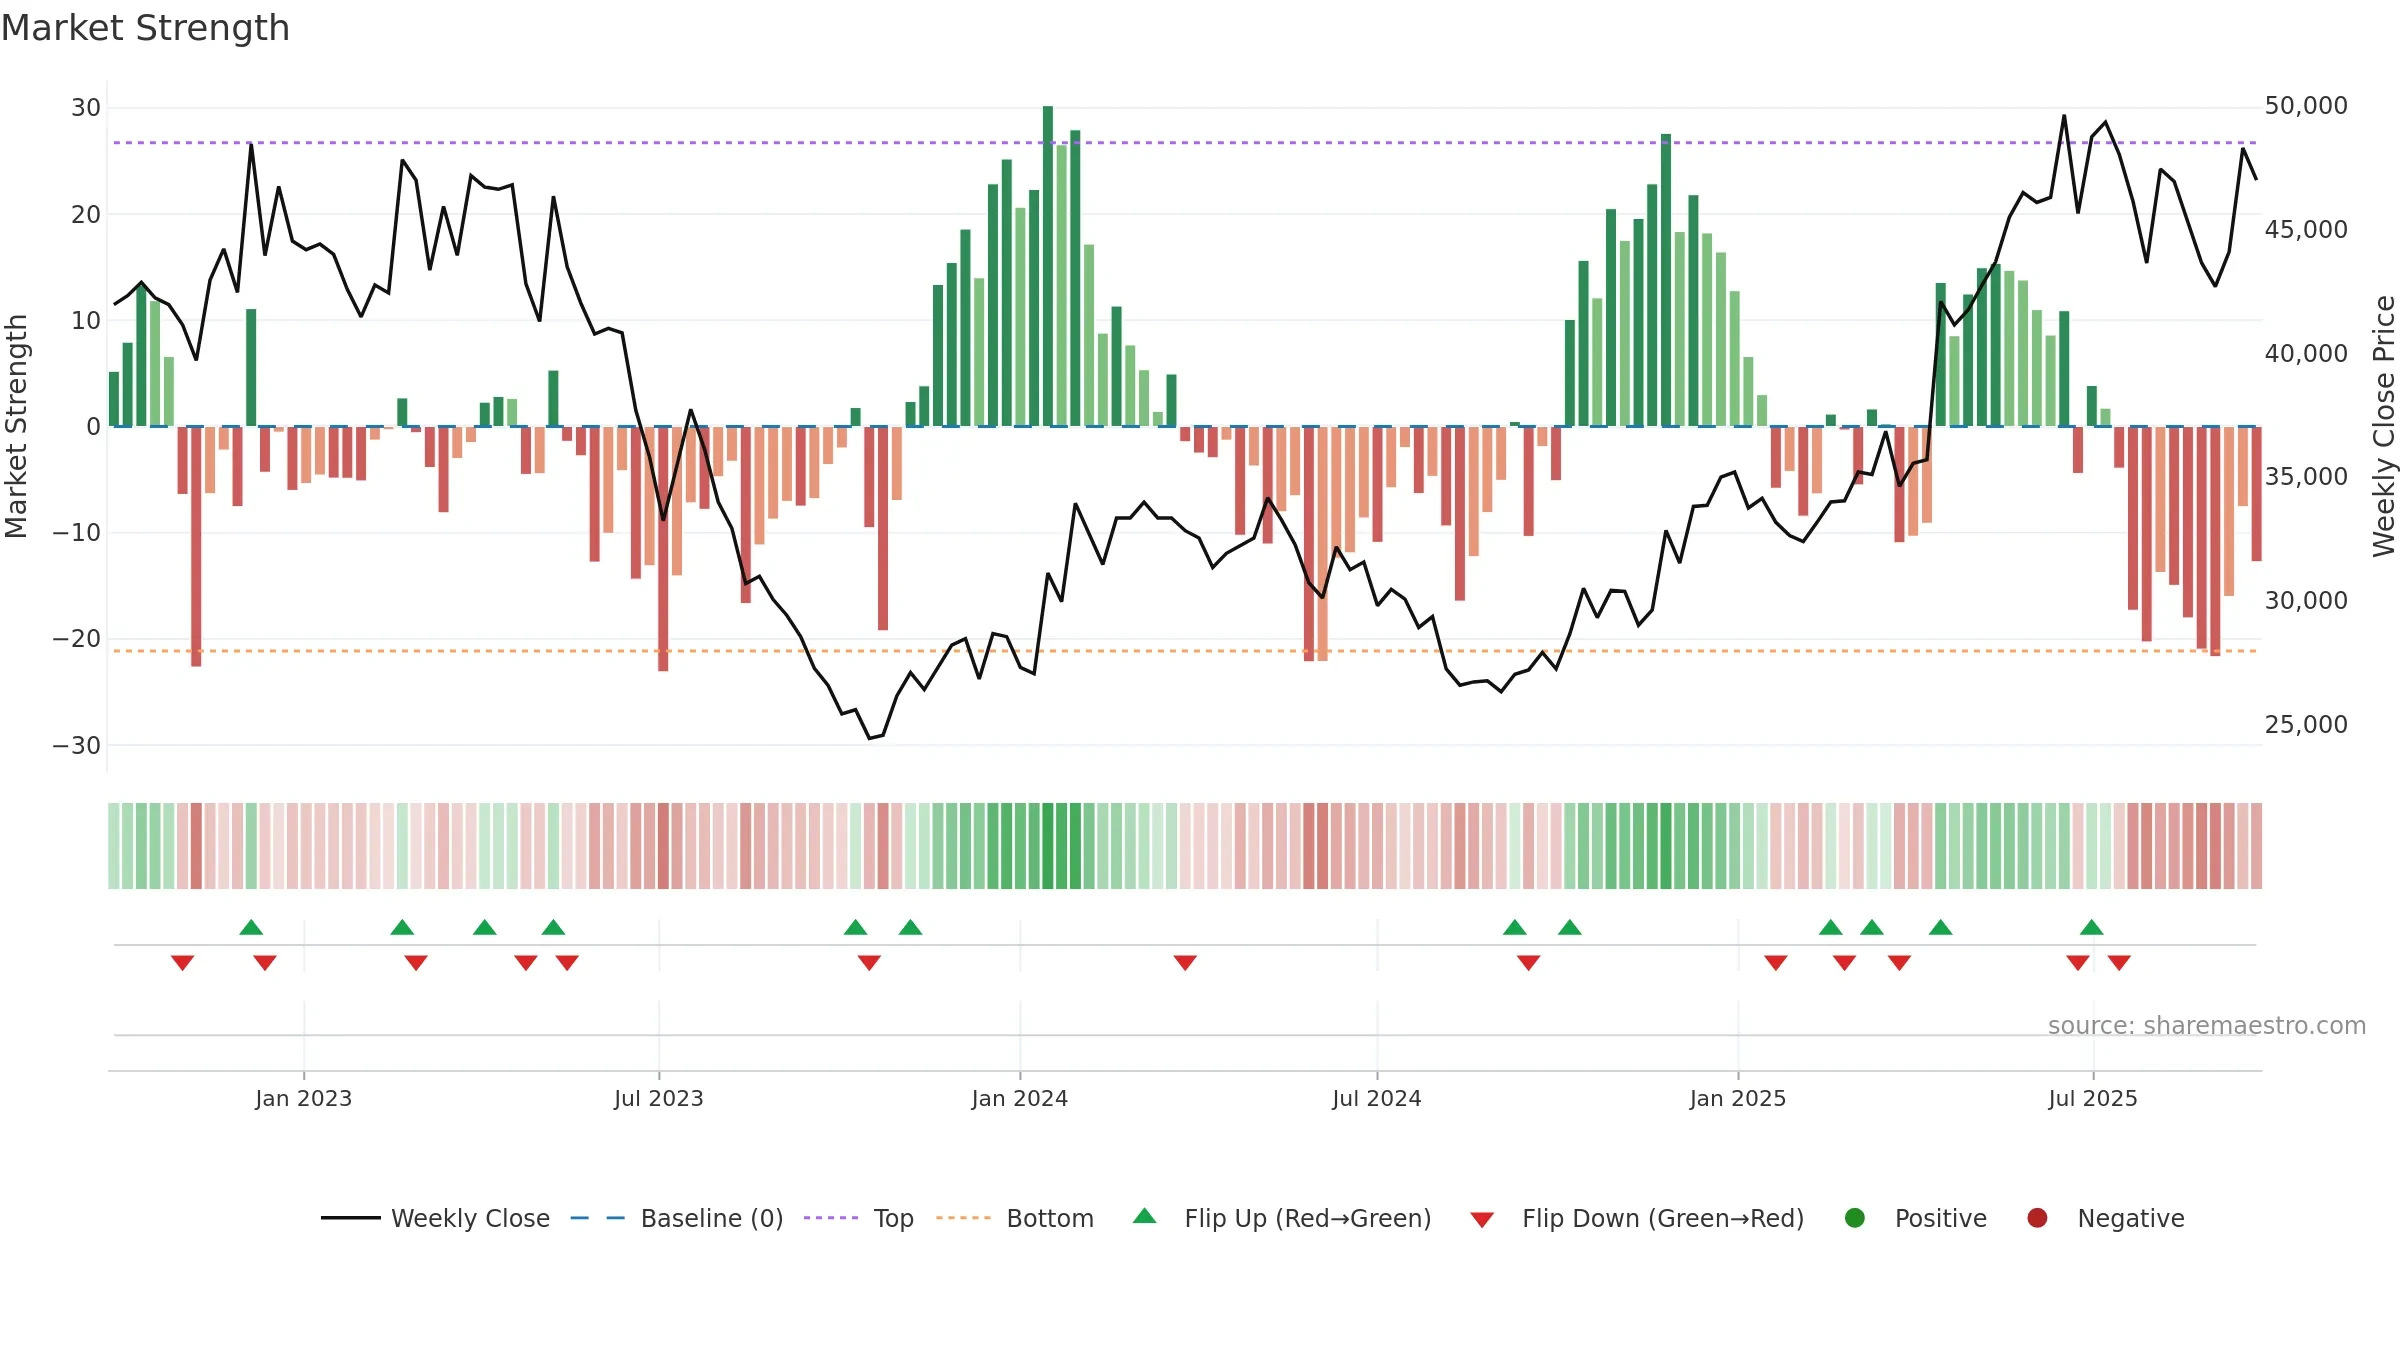This screenshot has width=2400, height=1350.
Task: Click the first red flip-down marker at chart start
Action: coord(182,963)
